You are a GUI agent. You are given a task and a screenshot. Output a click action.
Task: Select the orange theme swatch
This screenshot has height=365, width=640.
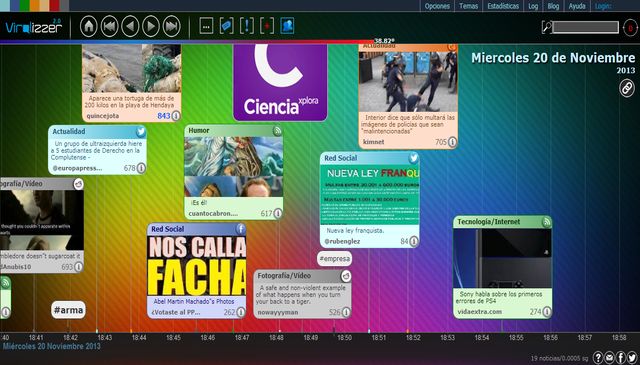coord(35,5)
